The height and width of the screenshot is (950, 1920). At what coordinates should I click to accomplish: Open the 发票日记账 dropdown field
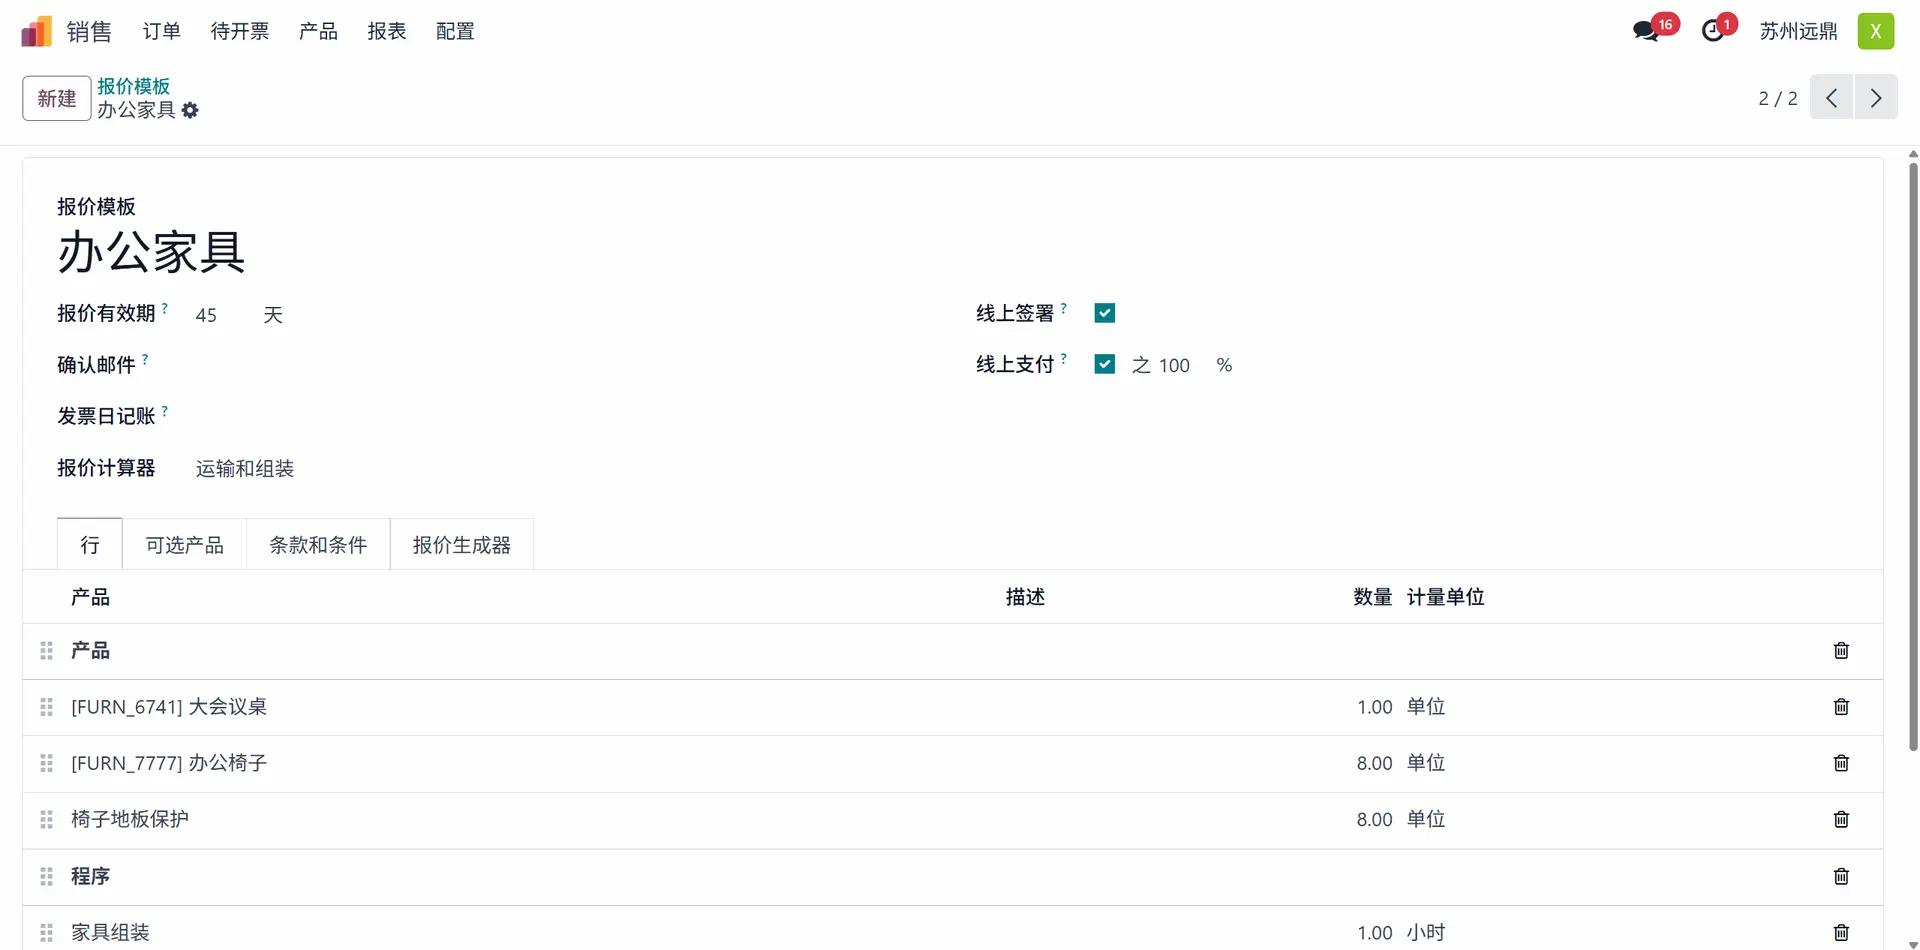pos(500,417)
